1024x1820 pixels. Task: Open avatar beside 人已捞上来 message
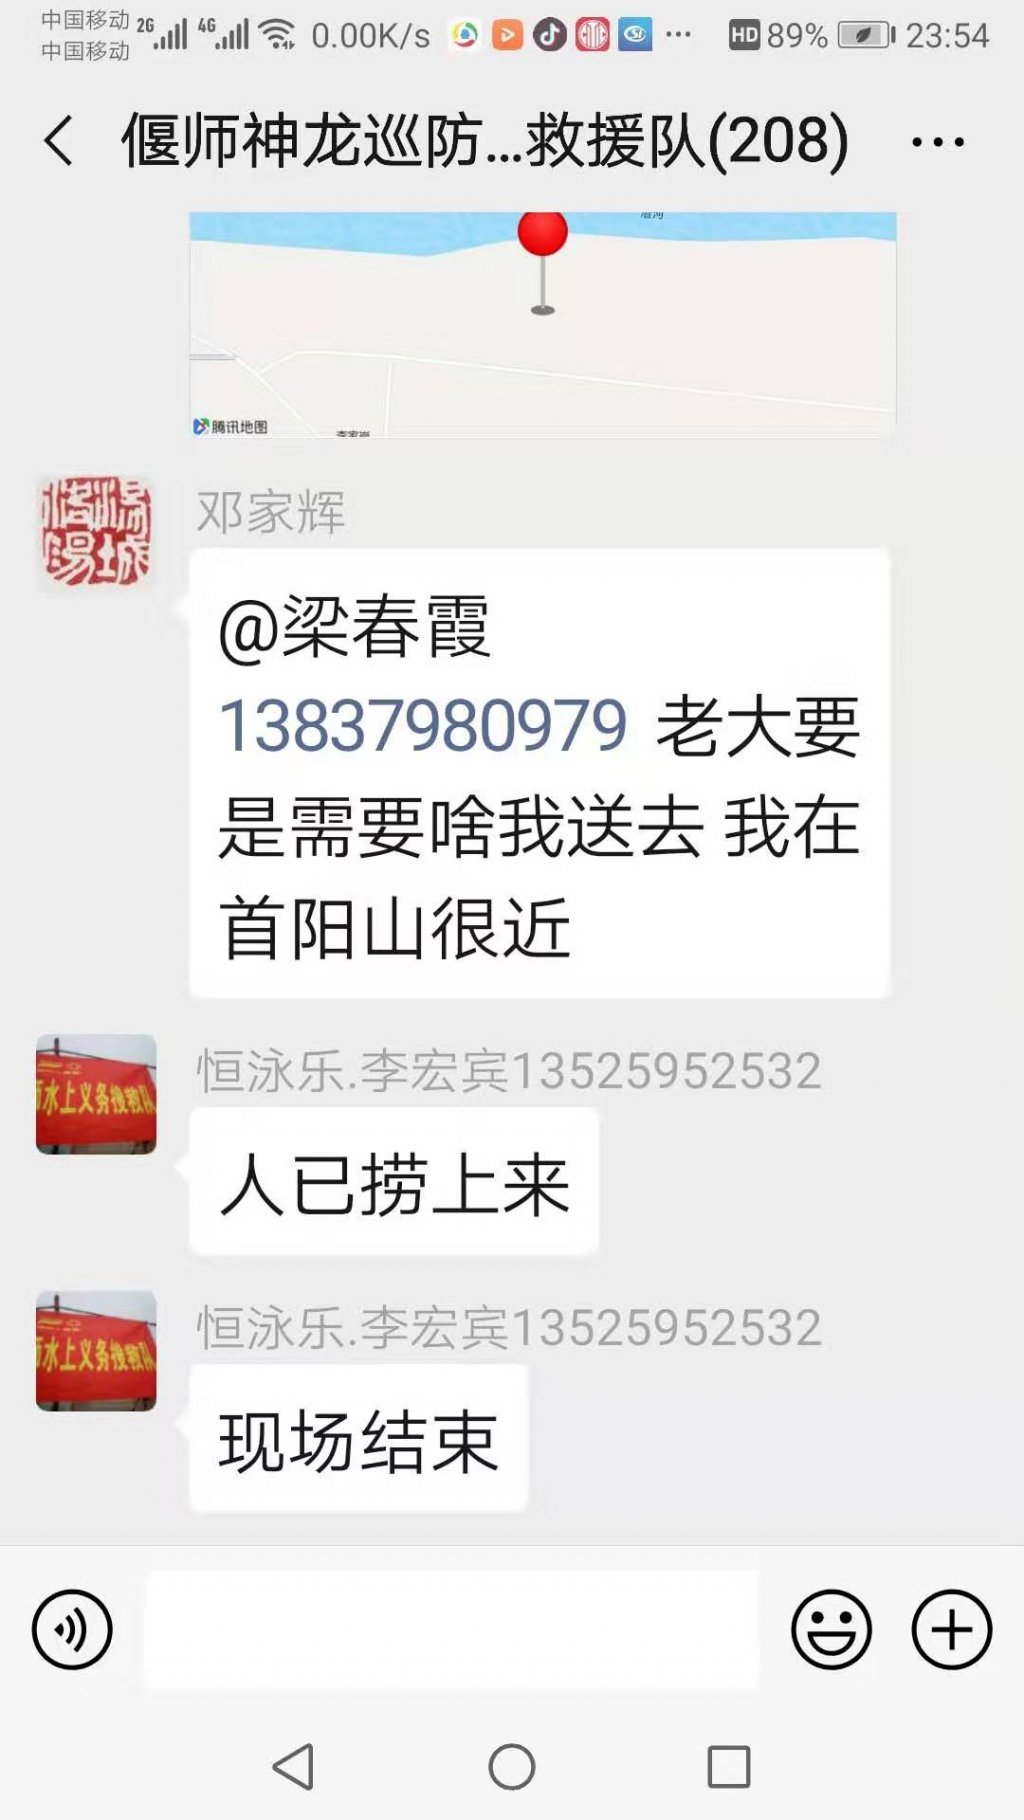pos(96,1094)
